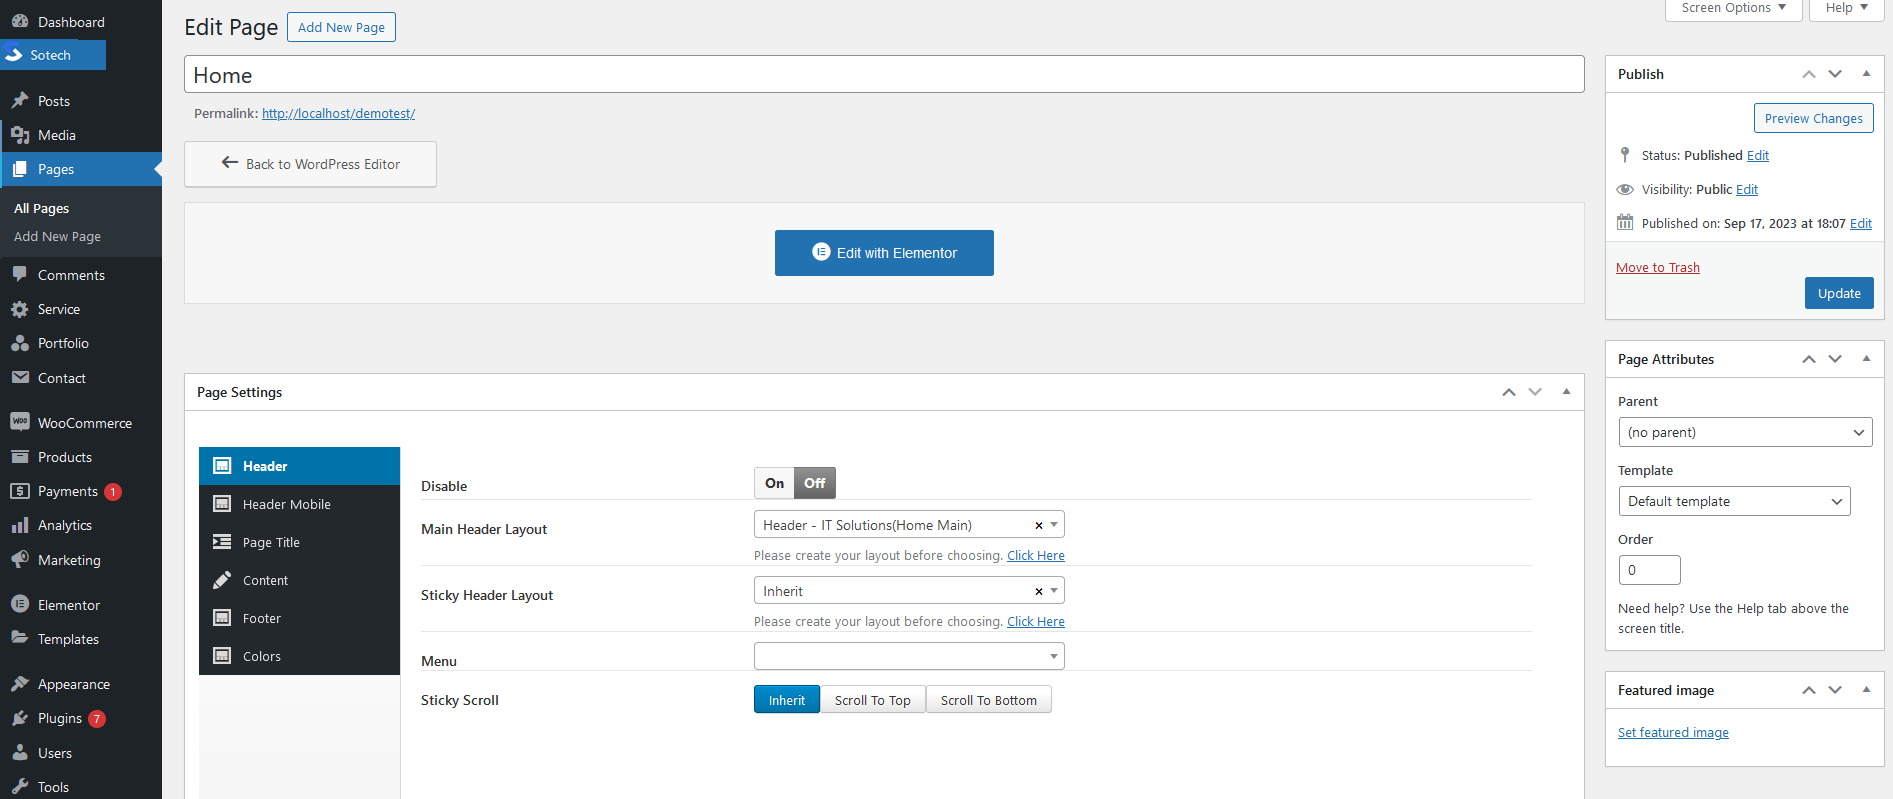Click the Analytics bar chart icon
Image resolution: width=1893 pixels, height=799 pixels.
pos(20,525)
